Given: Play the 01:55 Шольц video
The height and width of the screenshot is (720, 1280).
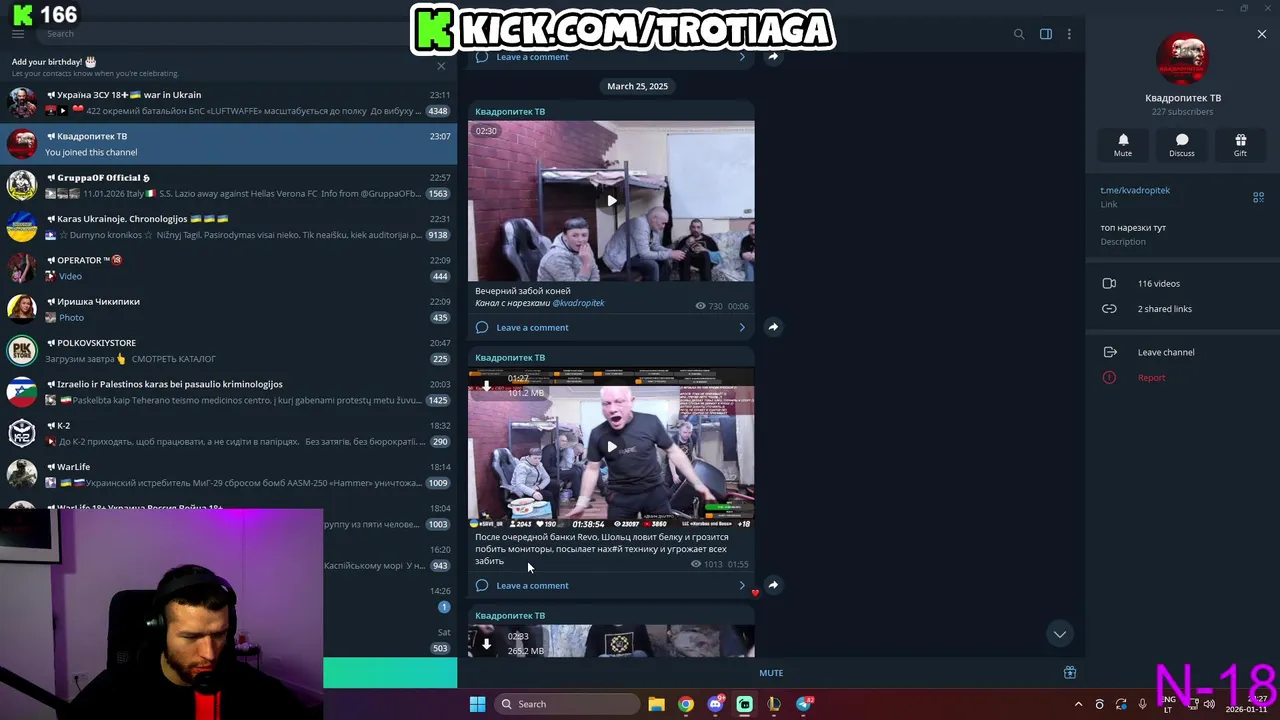Looking at the screenshot, I should click(x=611, y=447).
